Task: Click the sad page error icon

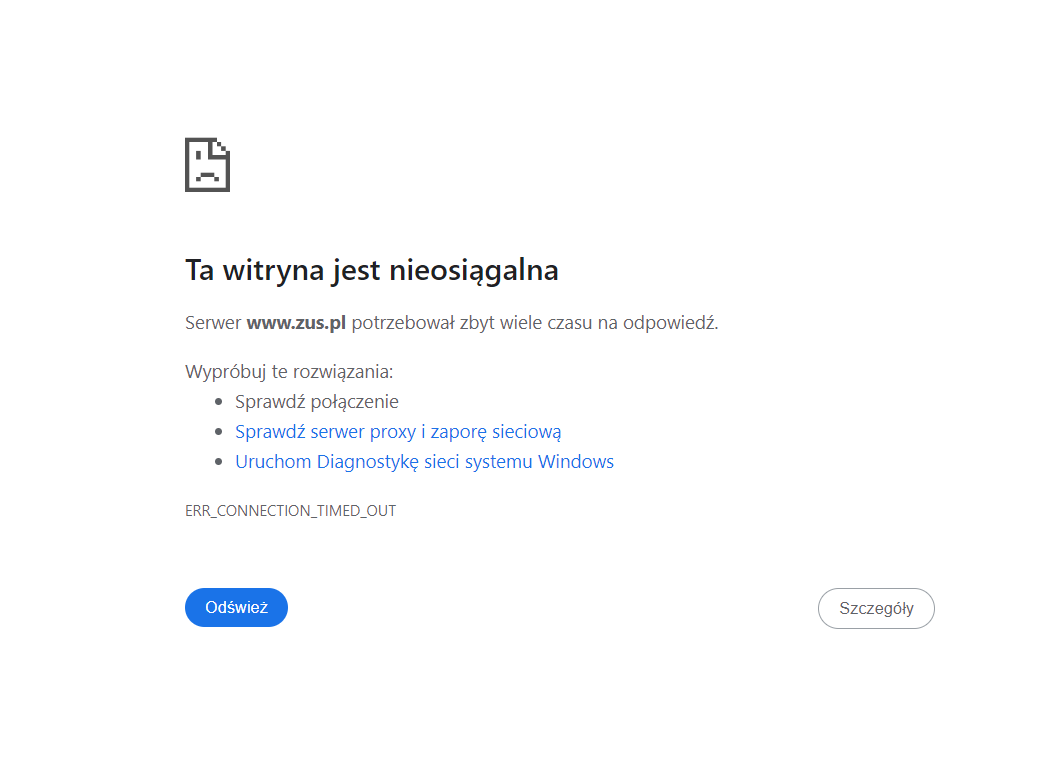Action: click(x=207, y=164)
